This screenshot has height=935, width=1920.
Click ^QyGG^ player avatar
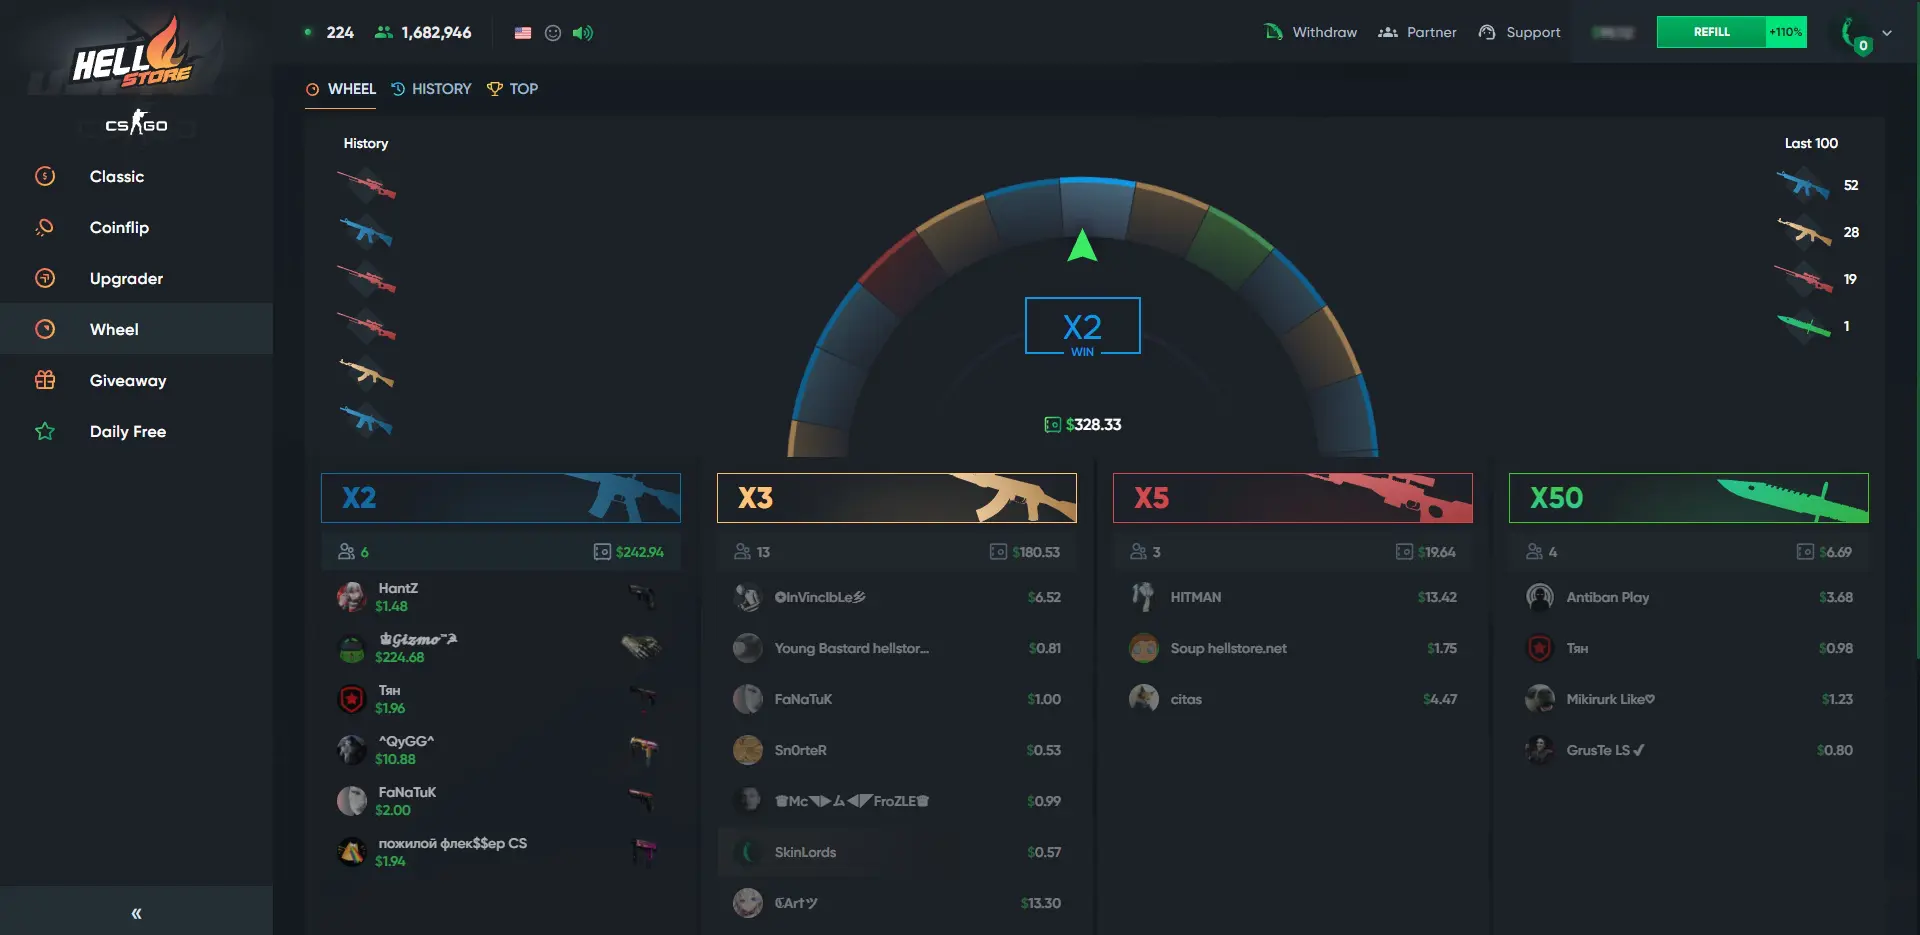(x=352, y=750)
